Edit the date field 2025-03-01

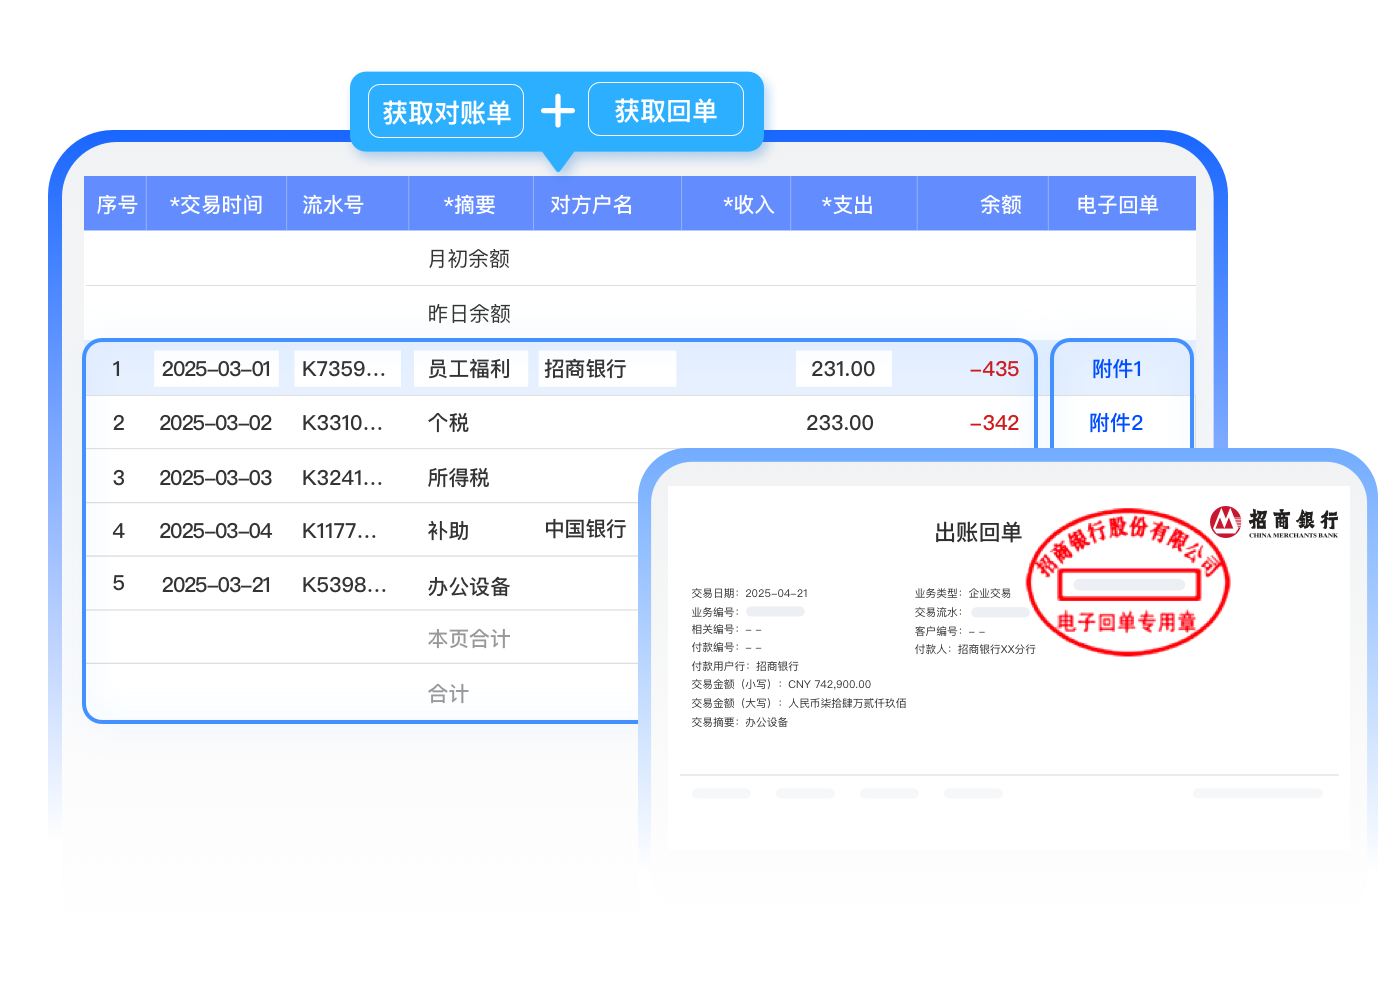pyautogui.click(x=216, y=369)
